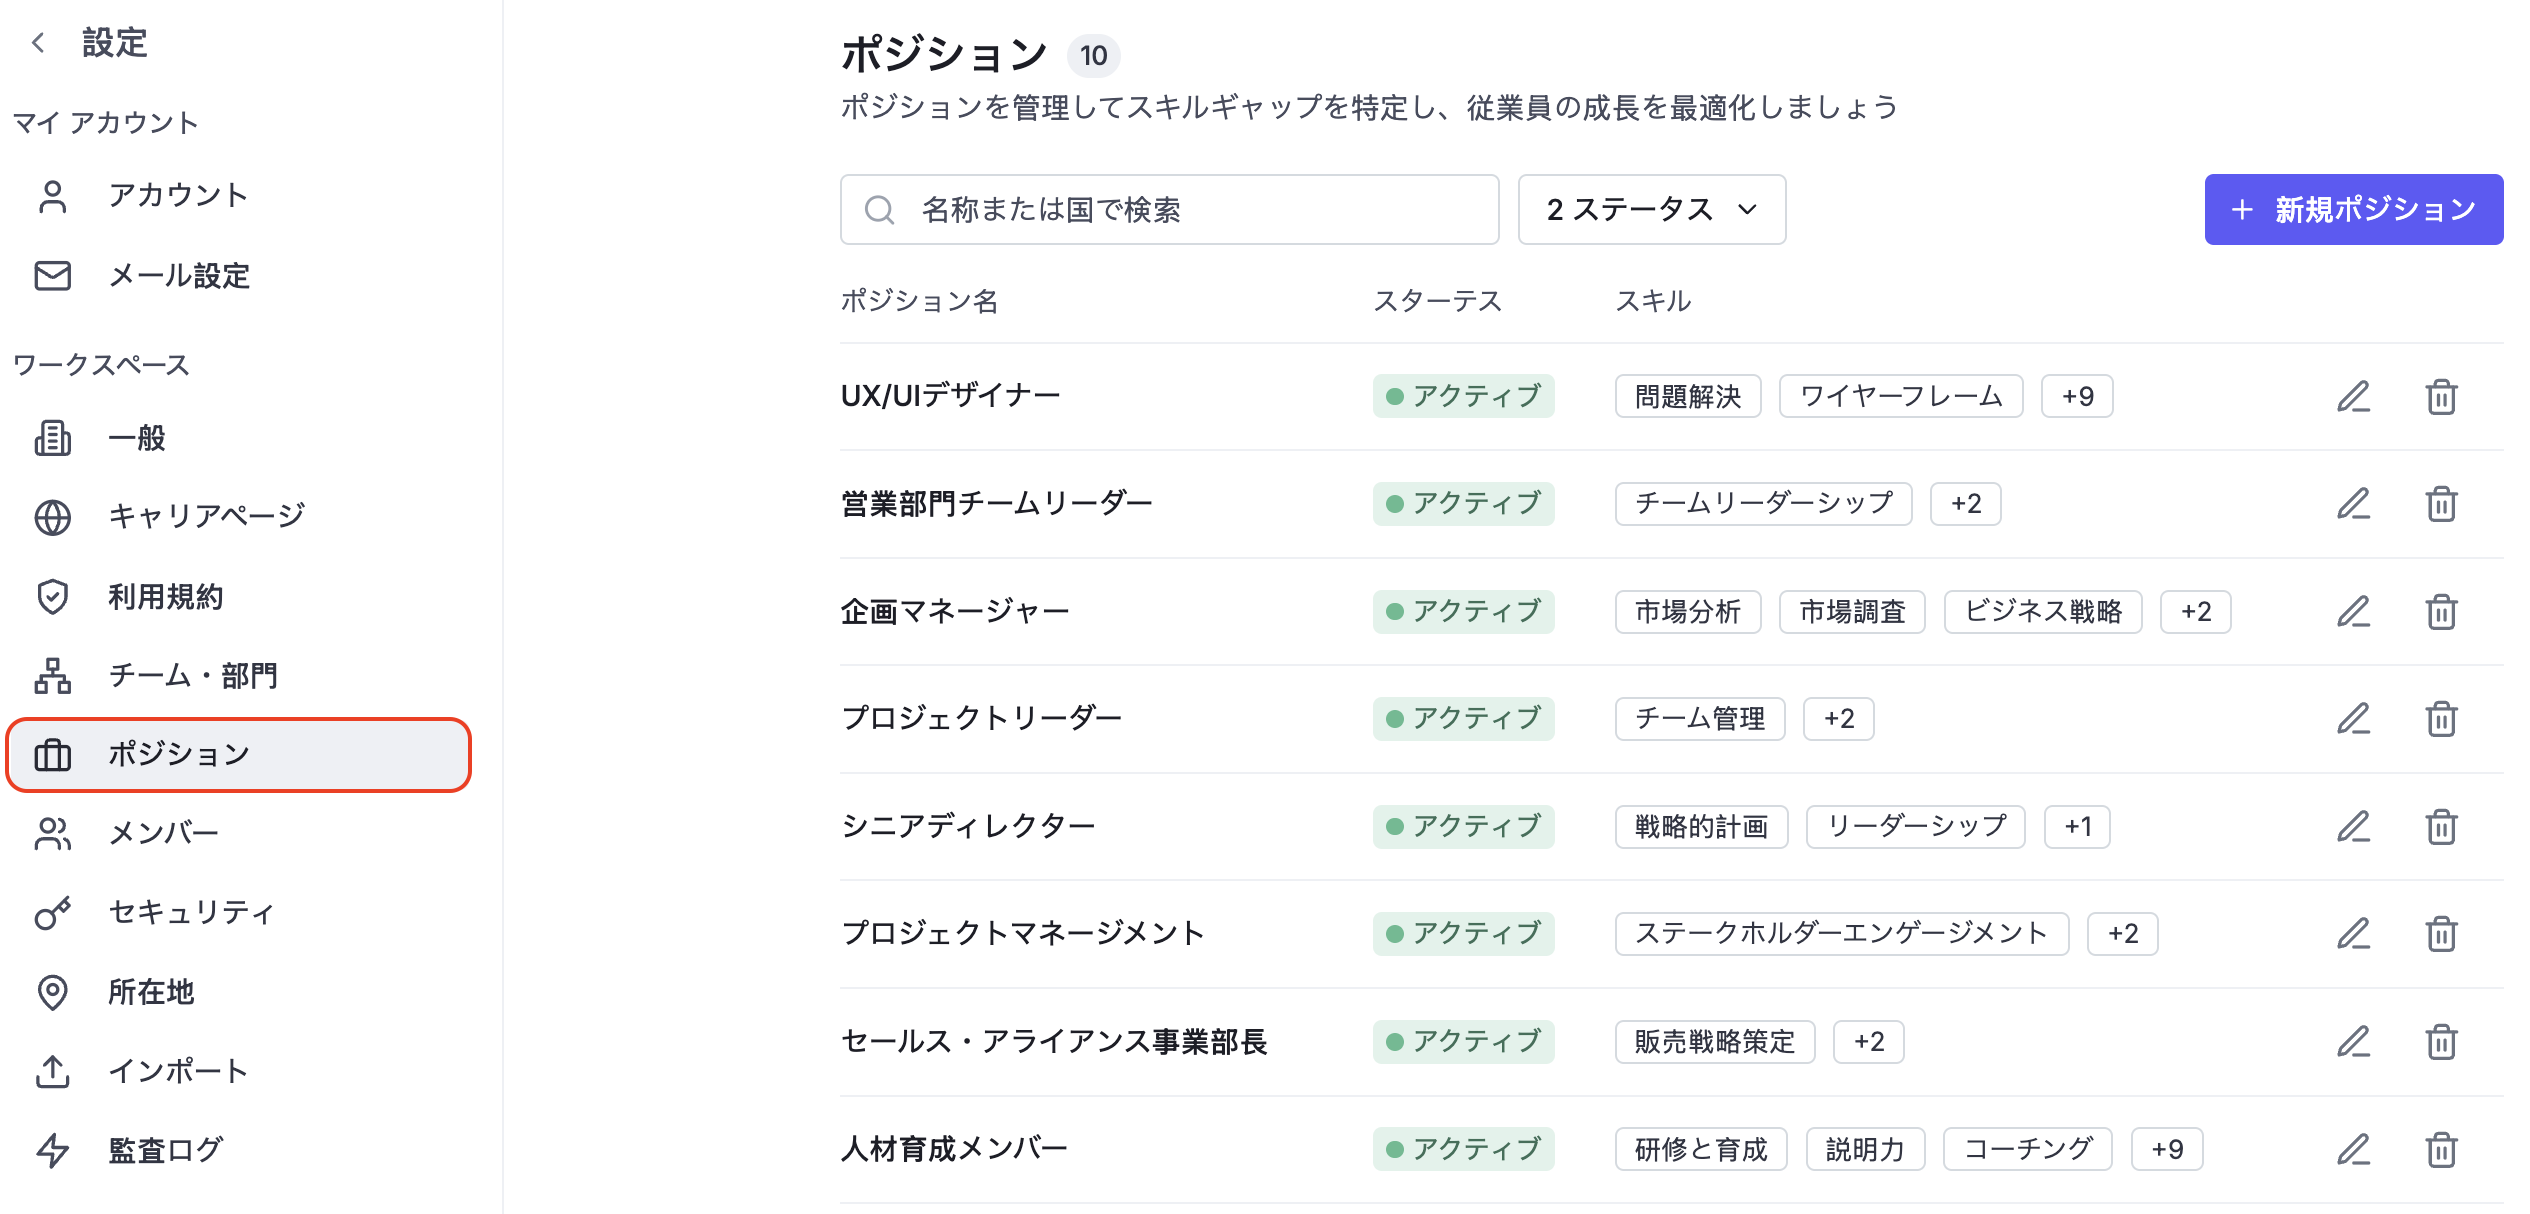Click the back arrow next to 設定
This screenshot has width=2530, height=1214.
click(x=39, y=43)
